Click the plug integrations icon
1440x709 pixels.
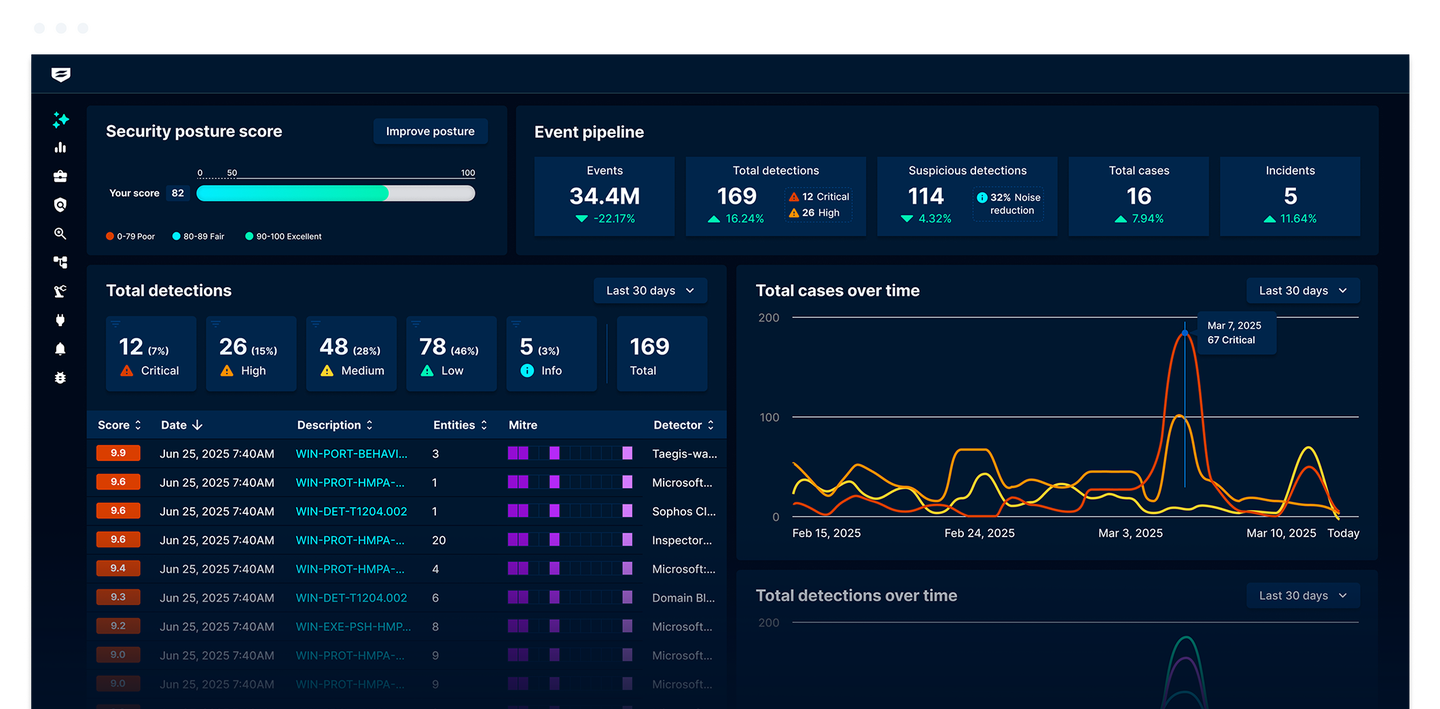pos(60,321)
